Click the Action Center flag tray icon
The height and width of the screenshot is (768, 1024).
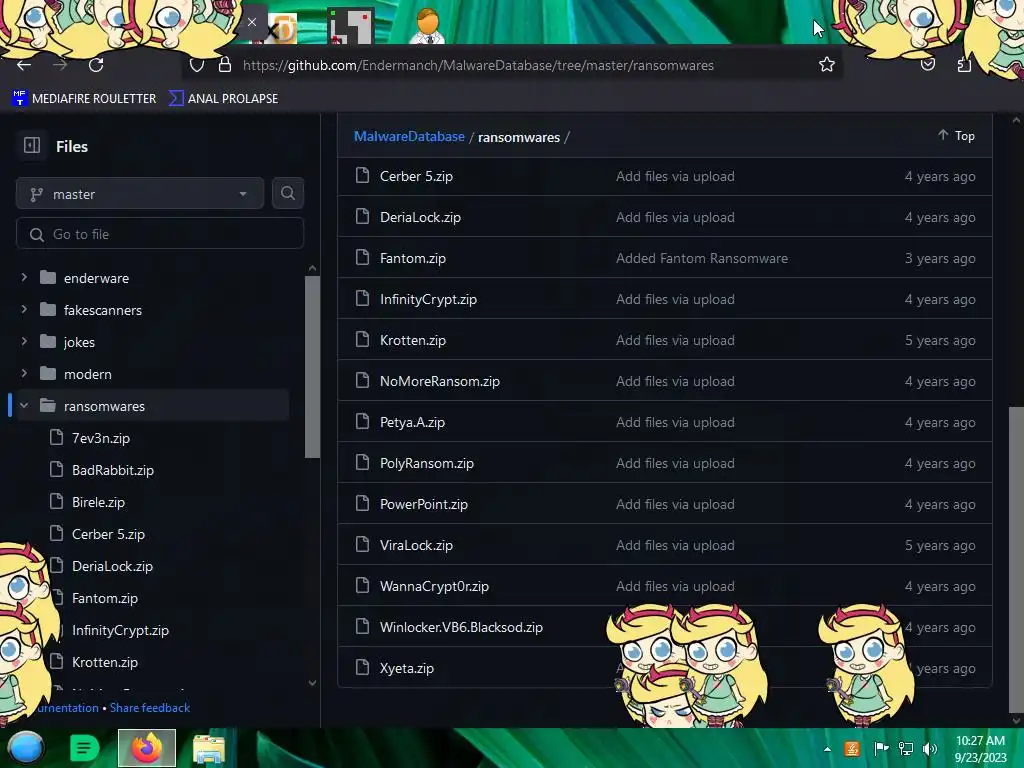[881, 748]
